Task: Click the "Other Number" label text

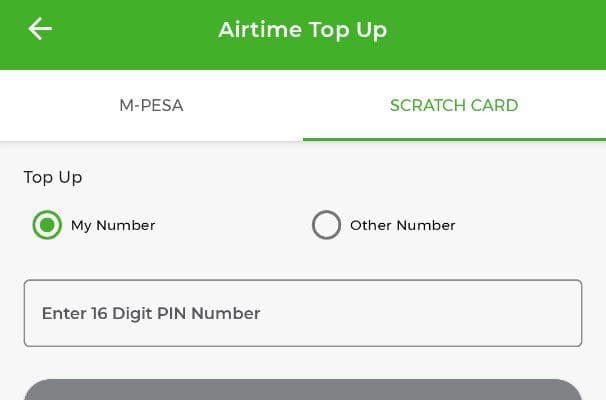Action: point(403,225)
